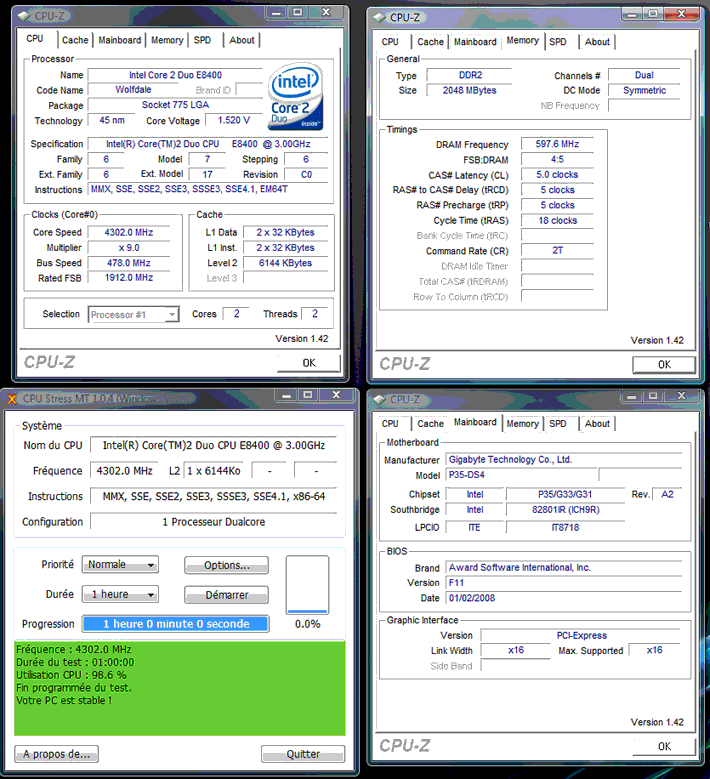Click title bar icon of CPU-Z Mainboard window
Image resolution: width=710 pixels, height=779 pixels.
tap(380, 399)
